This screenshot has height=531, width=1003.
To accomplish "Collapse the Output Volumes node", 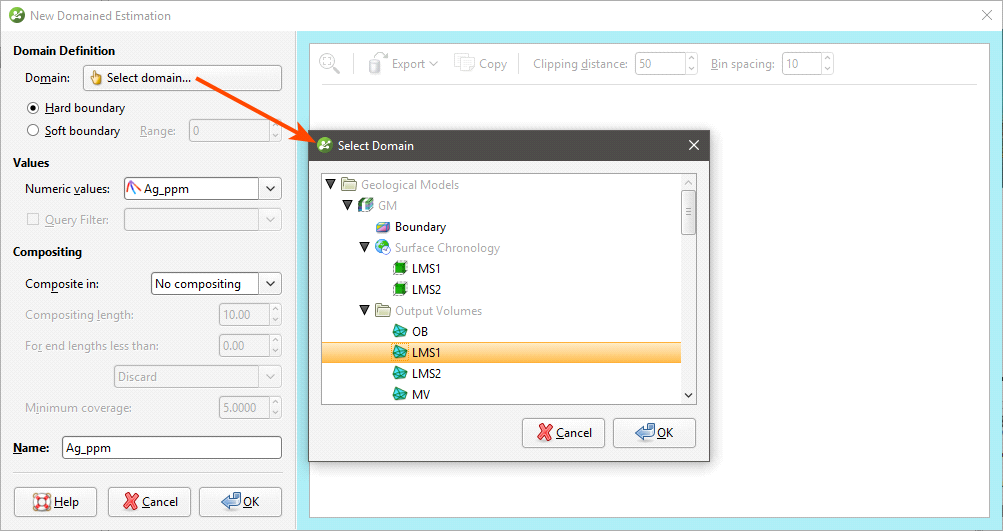I will point(365,310).
